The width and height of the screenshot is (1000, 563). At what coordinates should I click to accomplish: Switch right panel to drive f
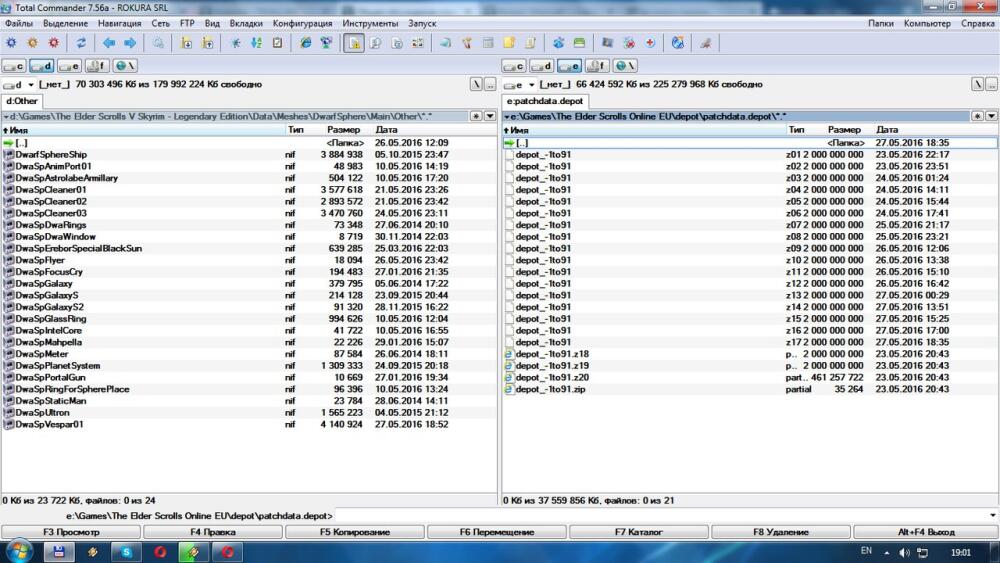point(597,66)
